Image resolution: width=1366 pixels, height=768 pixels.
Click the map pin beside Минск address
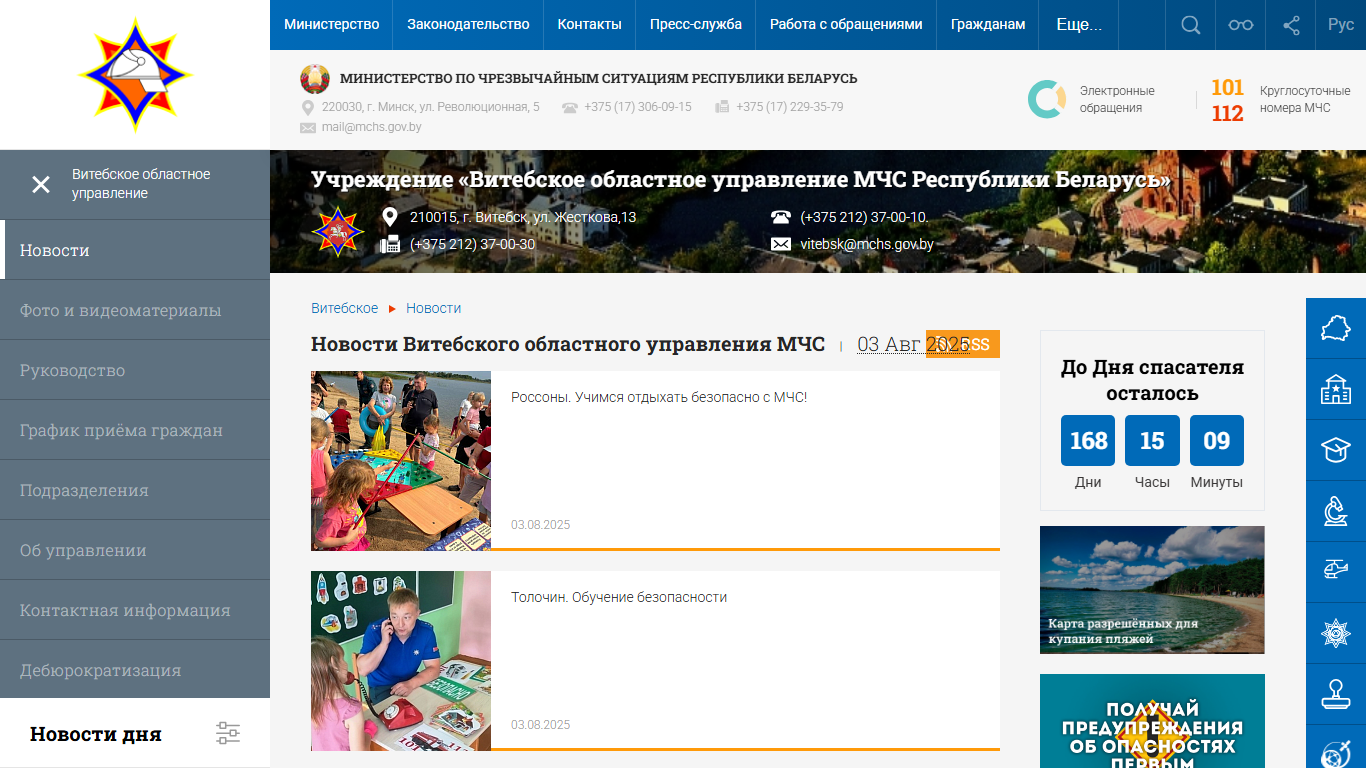pyautogui.click(x=308, y=107)
